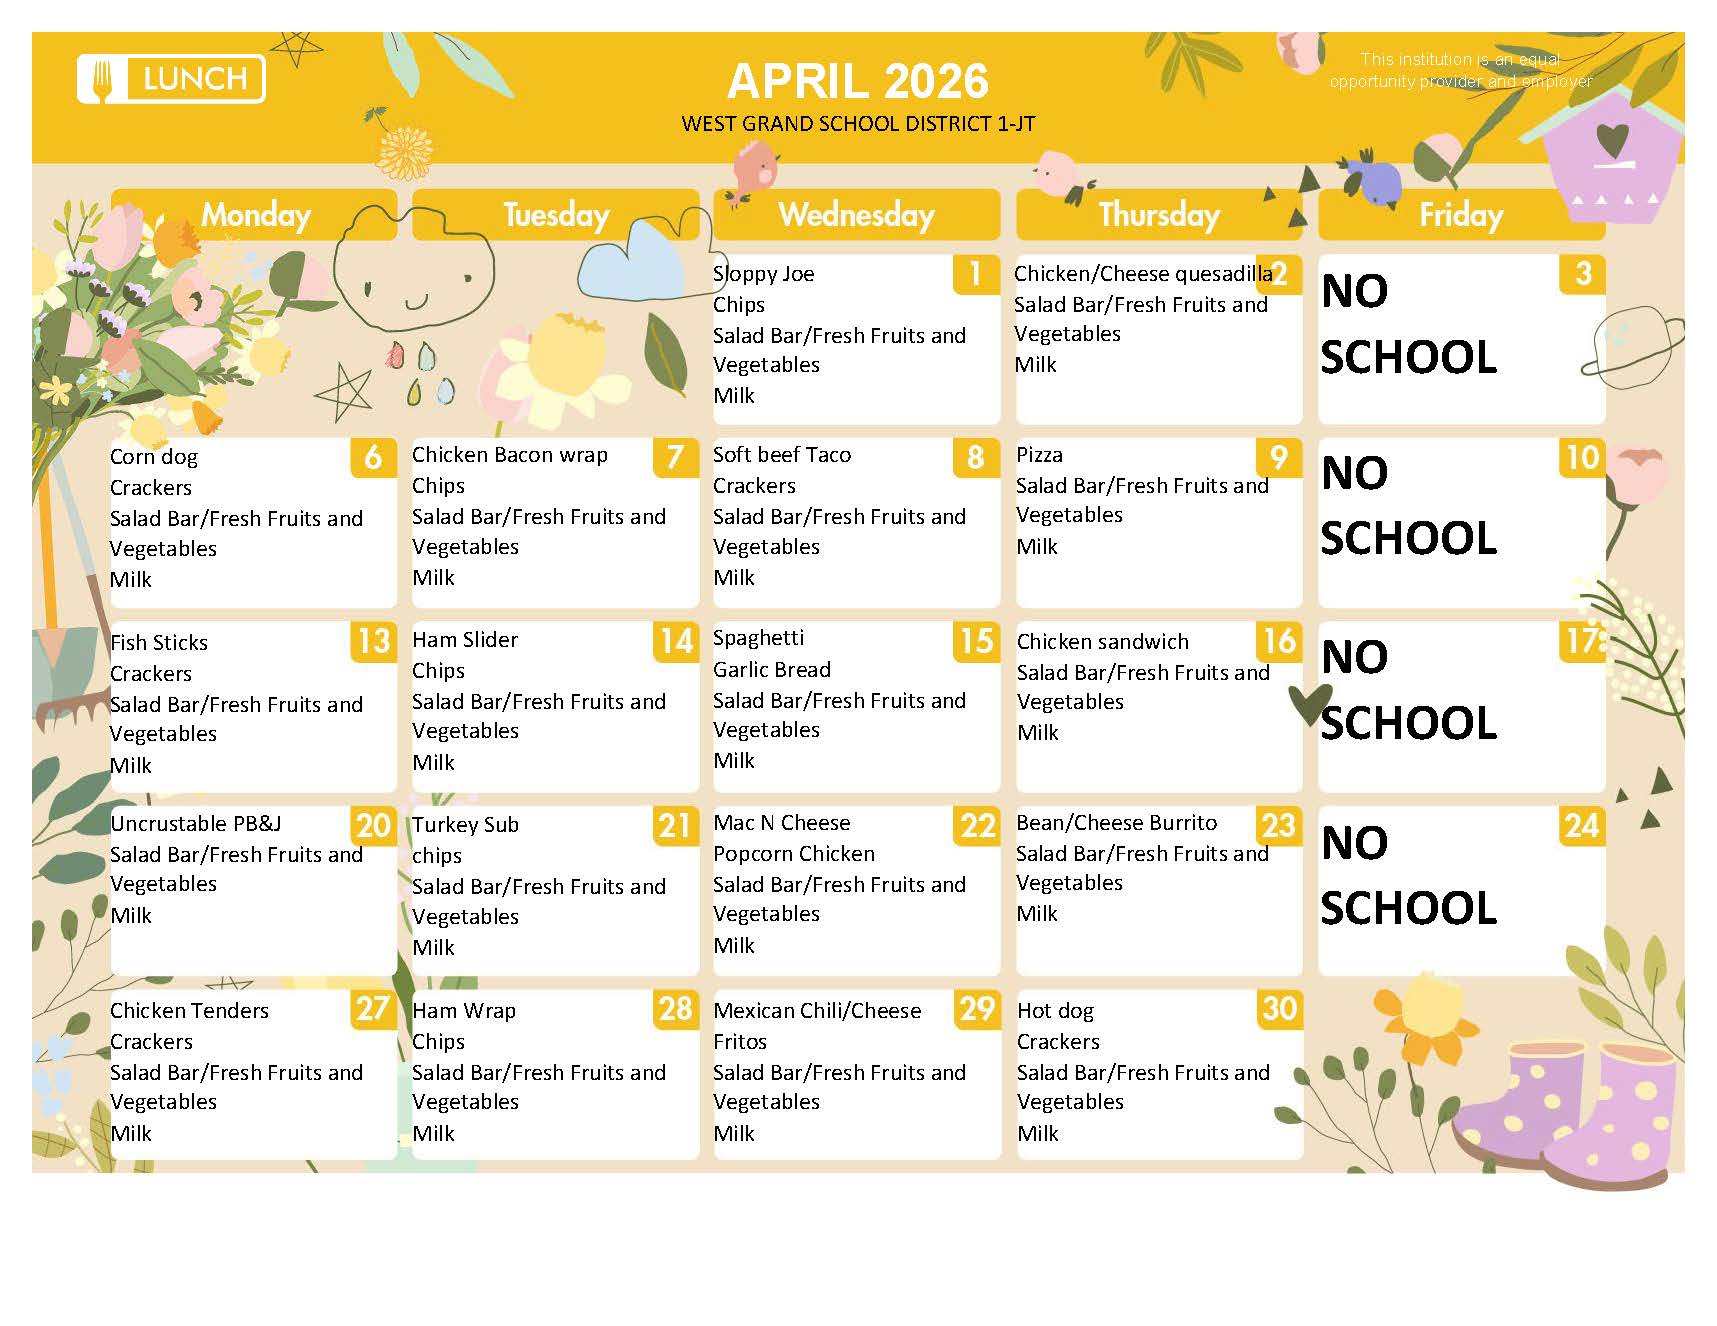Click the date number 30 badge
Screen dimensions: 1717x1326
pyautogui.click(x=1279, y=1008)
